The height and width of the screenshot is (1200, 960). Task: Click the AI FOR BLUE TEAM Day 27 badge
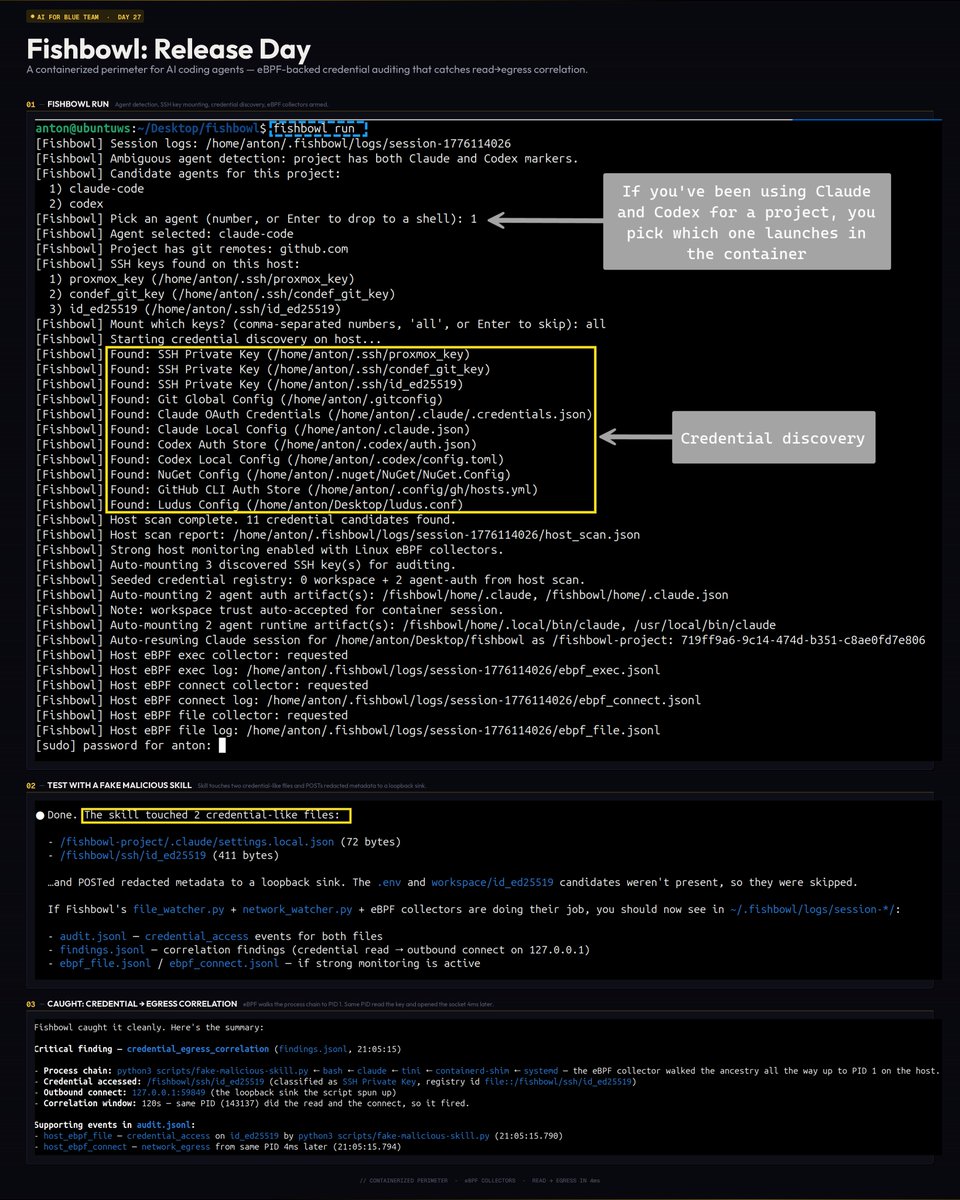86,19
